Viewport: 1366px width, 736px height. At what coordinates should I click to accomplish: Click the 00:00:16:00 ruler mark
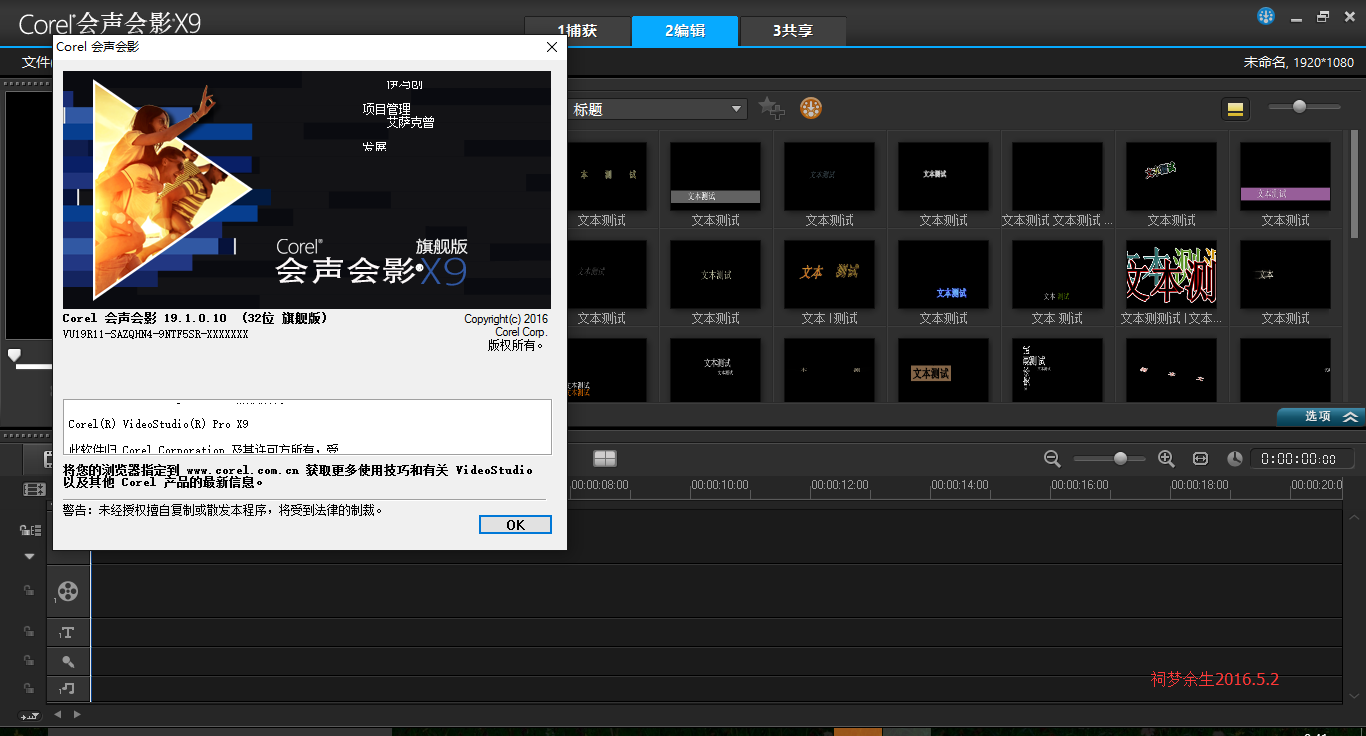[x=1079, y=485]
